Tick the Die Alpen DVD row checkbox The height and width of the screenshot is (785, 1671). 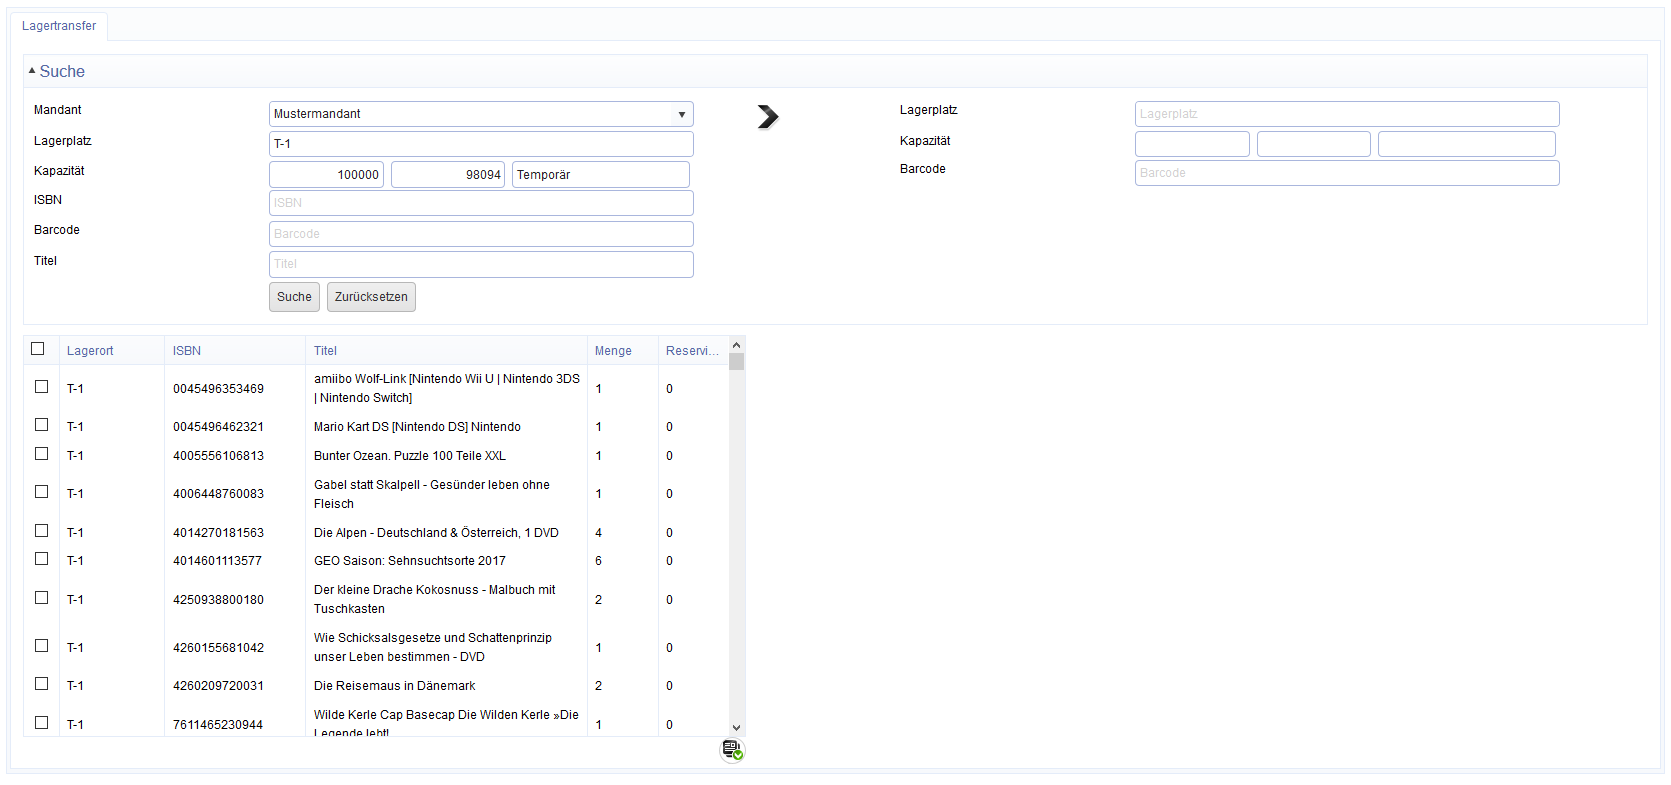[42, 531]
